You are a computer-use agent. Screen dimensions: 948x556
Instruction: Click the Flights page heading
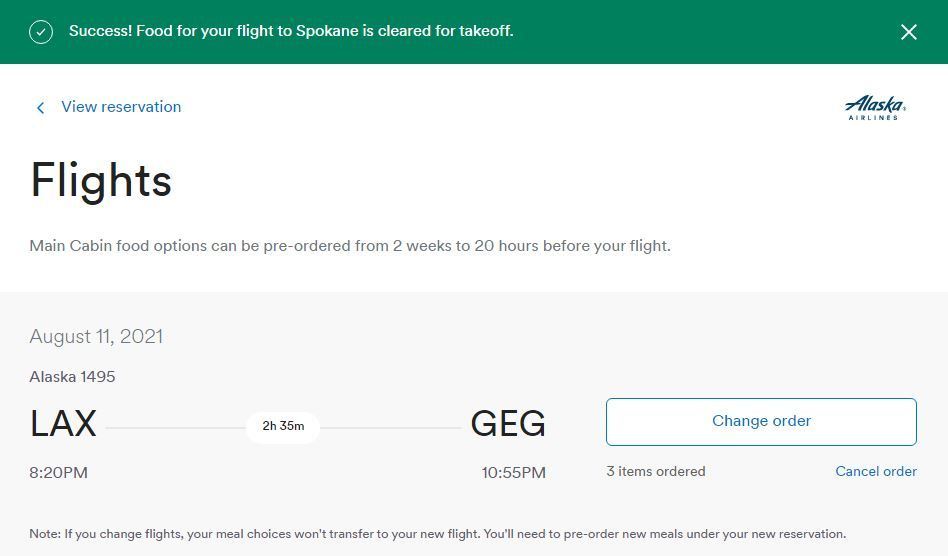point(101,180)
